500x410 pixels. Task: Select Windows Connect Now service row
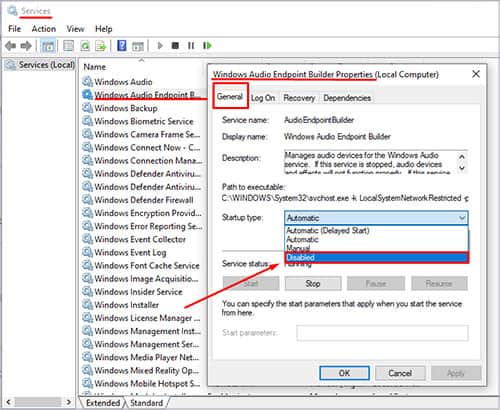(142, 147)
